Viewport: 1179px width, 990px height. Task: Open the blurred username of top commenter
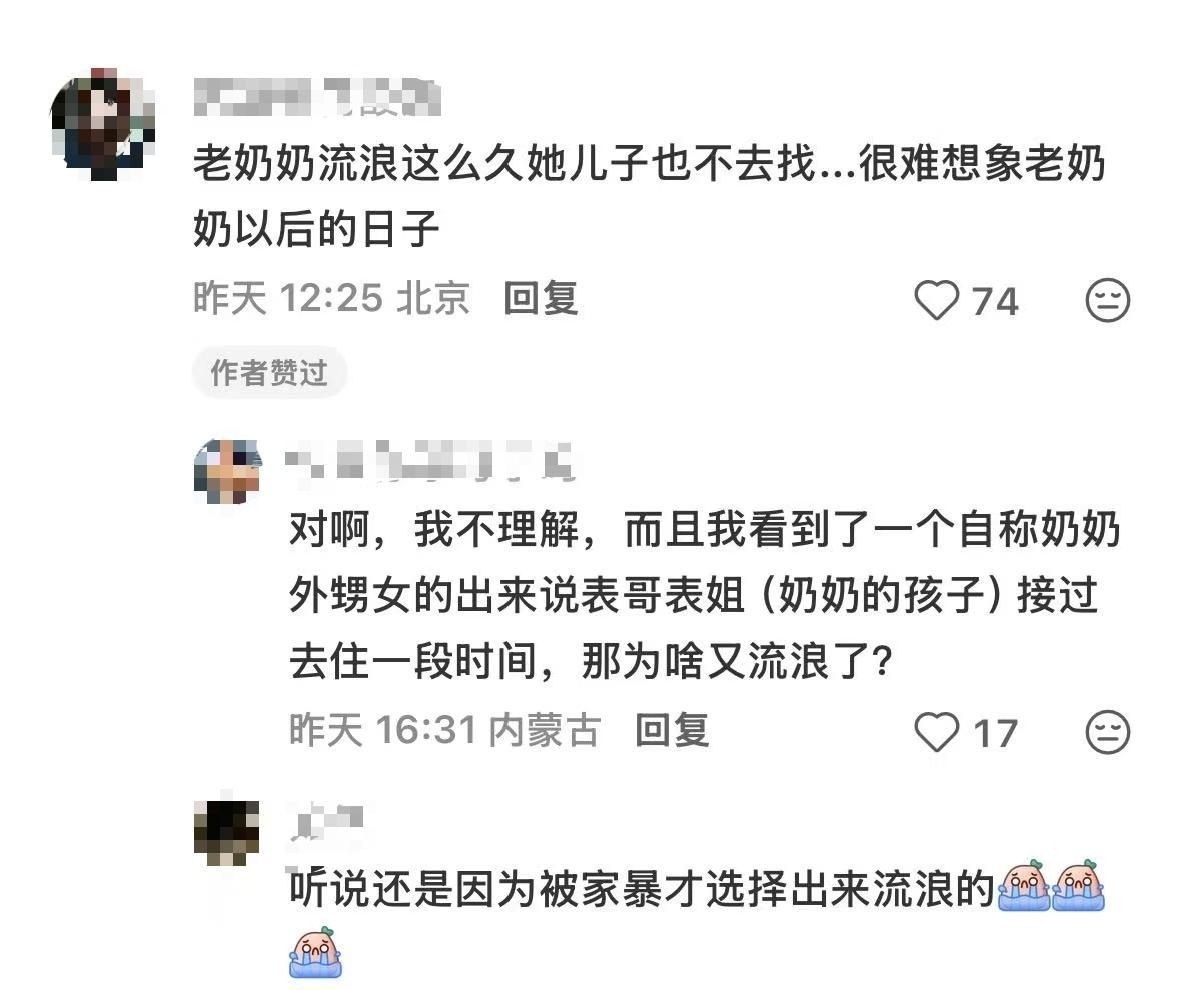click(x=317, y=98)
